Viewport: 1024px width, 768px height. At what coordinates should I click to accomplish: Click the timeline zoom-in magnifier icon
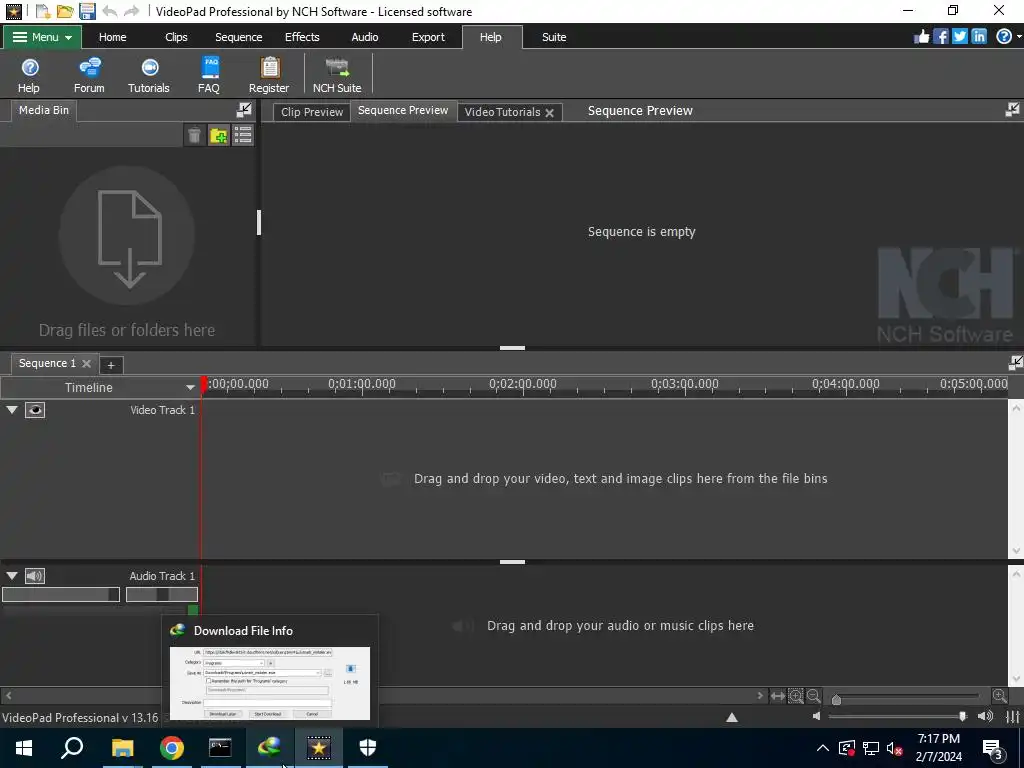coord(999,696)
